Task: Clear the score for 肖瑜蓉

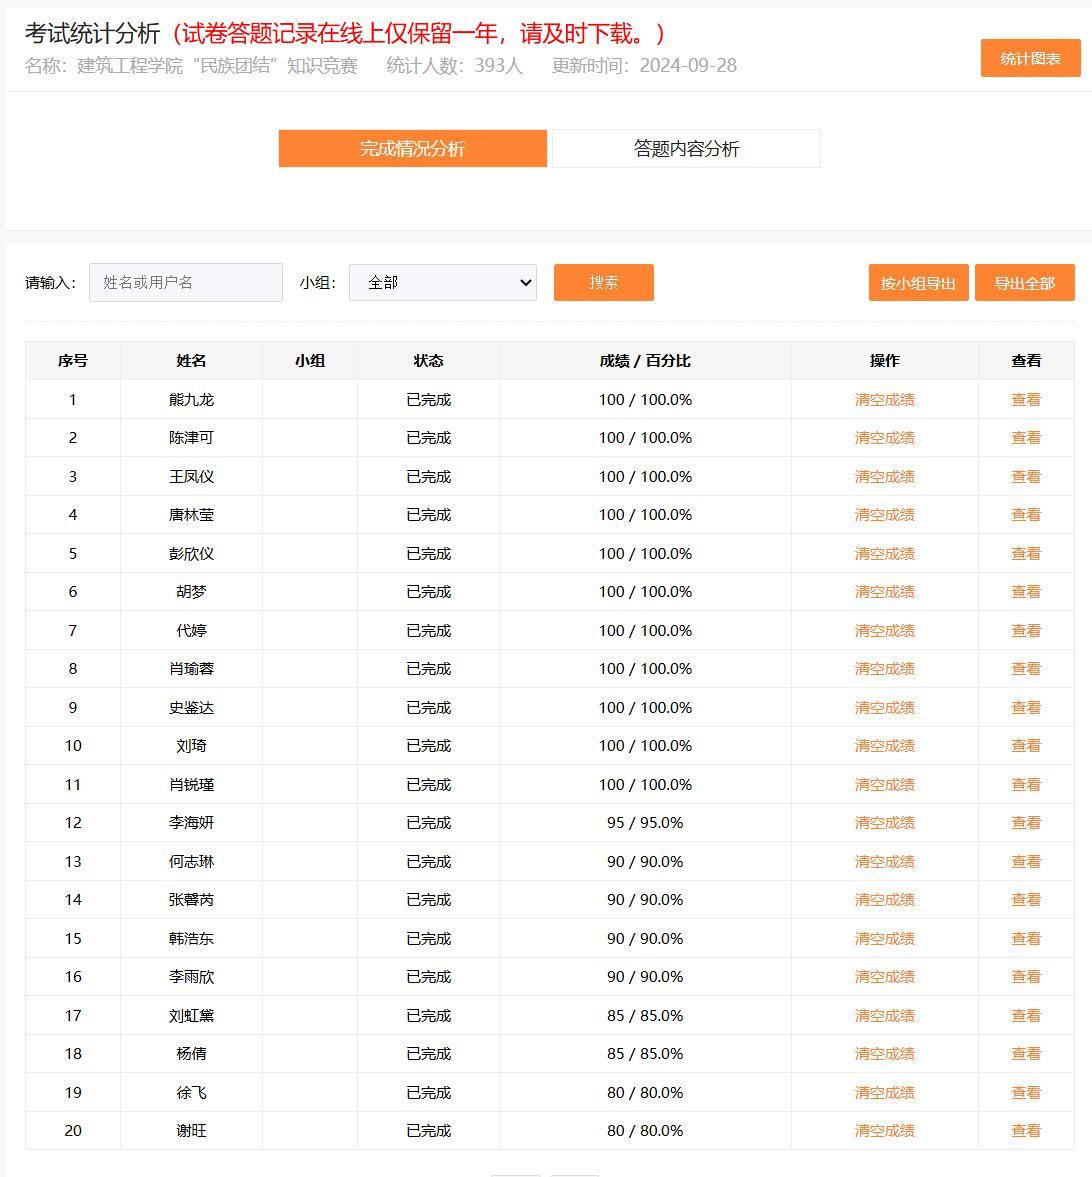Action: (x=884, y=669)
